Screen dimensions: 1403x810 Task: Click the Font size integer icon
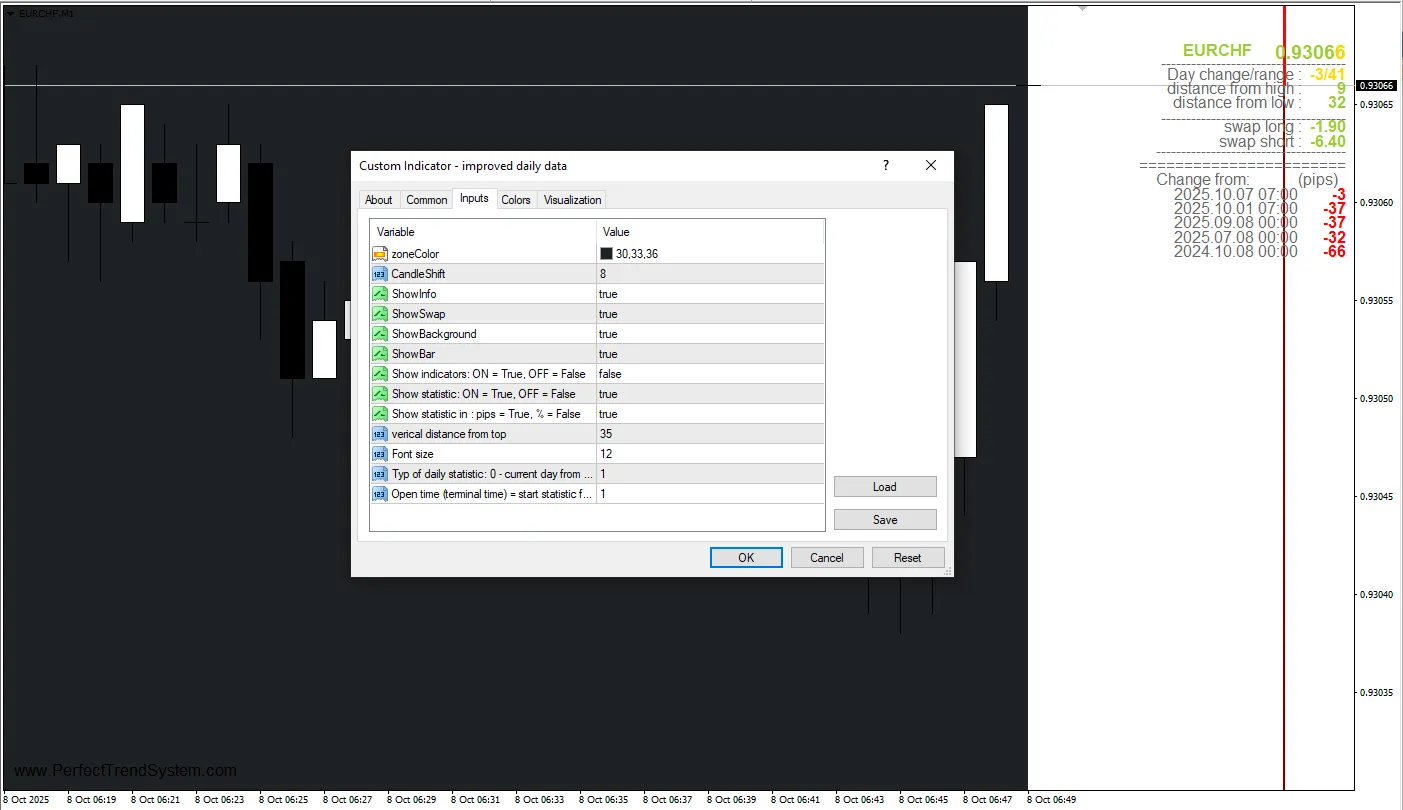(380, 454)
